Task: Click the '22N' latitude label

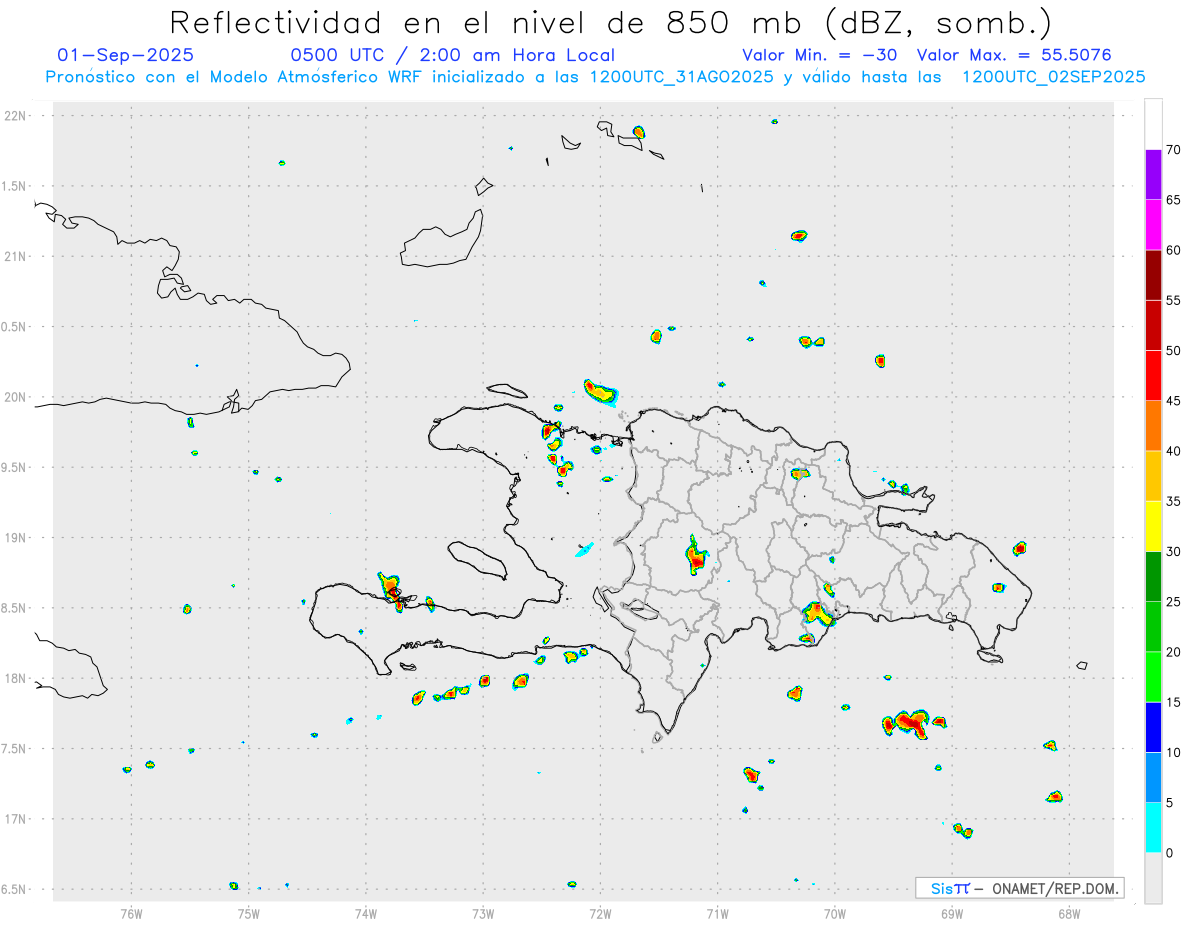Action: pyautogui.click(x=17, y=116)
